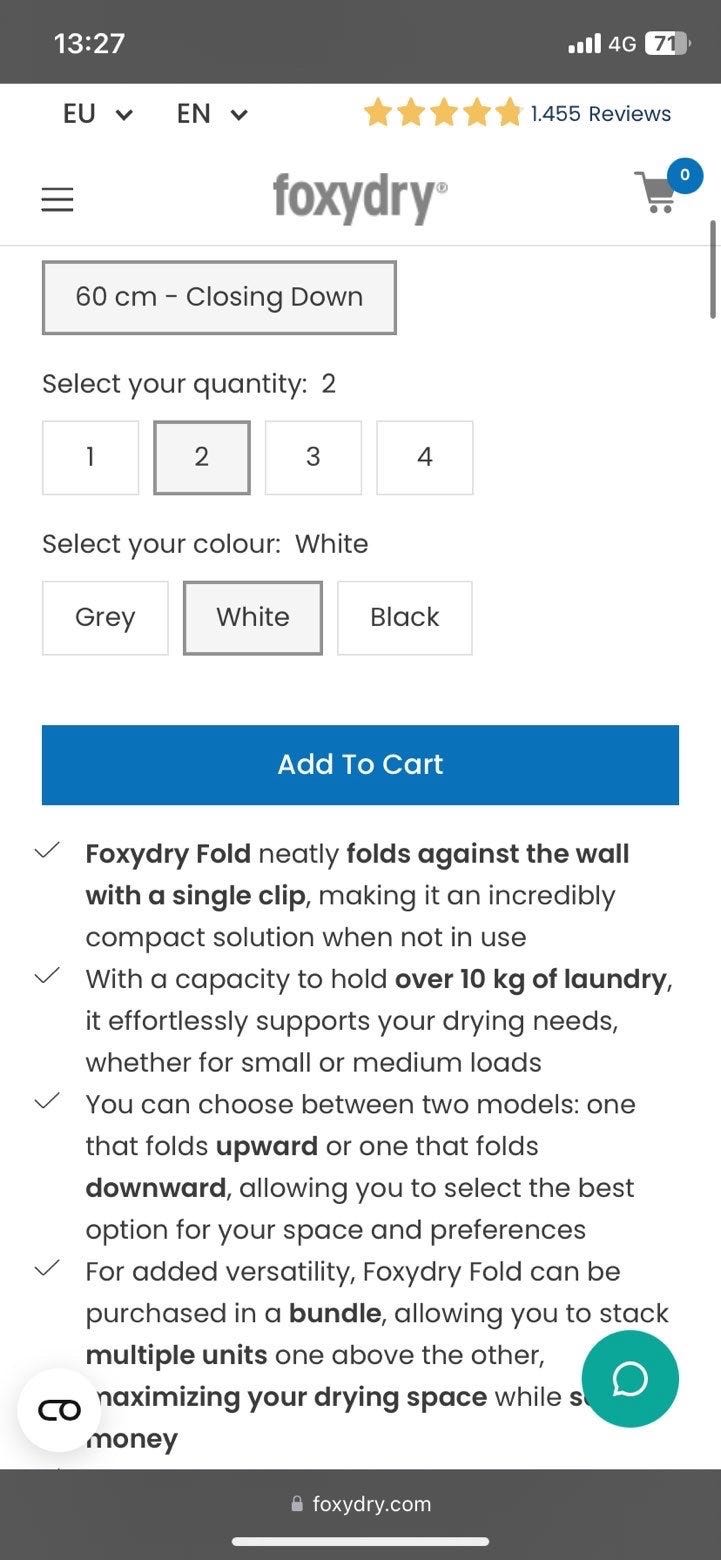Open the hamburger menu
This screenshot has width=721, height=1560.
tap(57, 201)
